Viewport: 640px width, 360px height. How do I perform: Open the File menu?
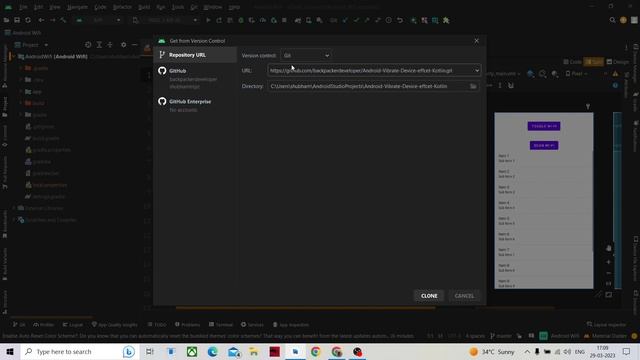[23, 7]
